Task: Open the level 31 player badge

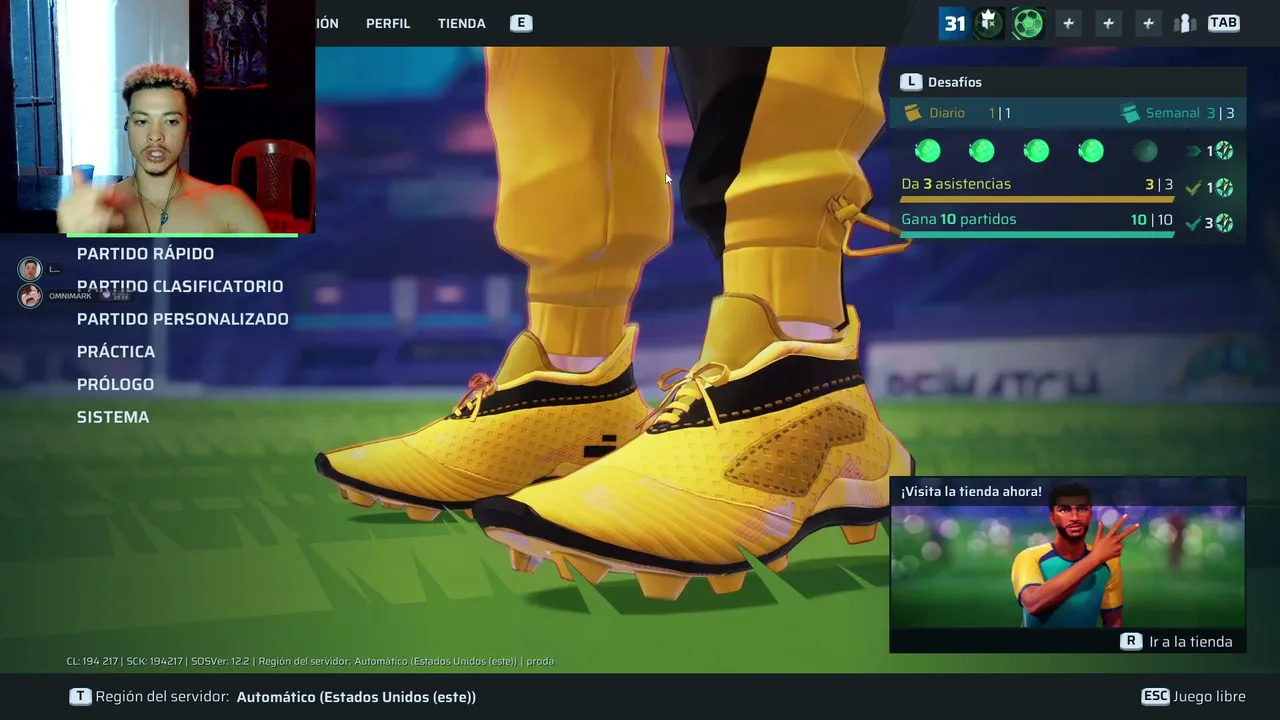Action: pos(954,23)
